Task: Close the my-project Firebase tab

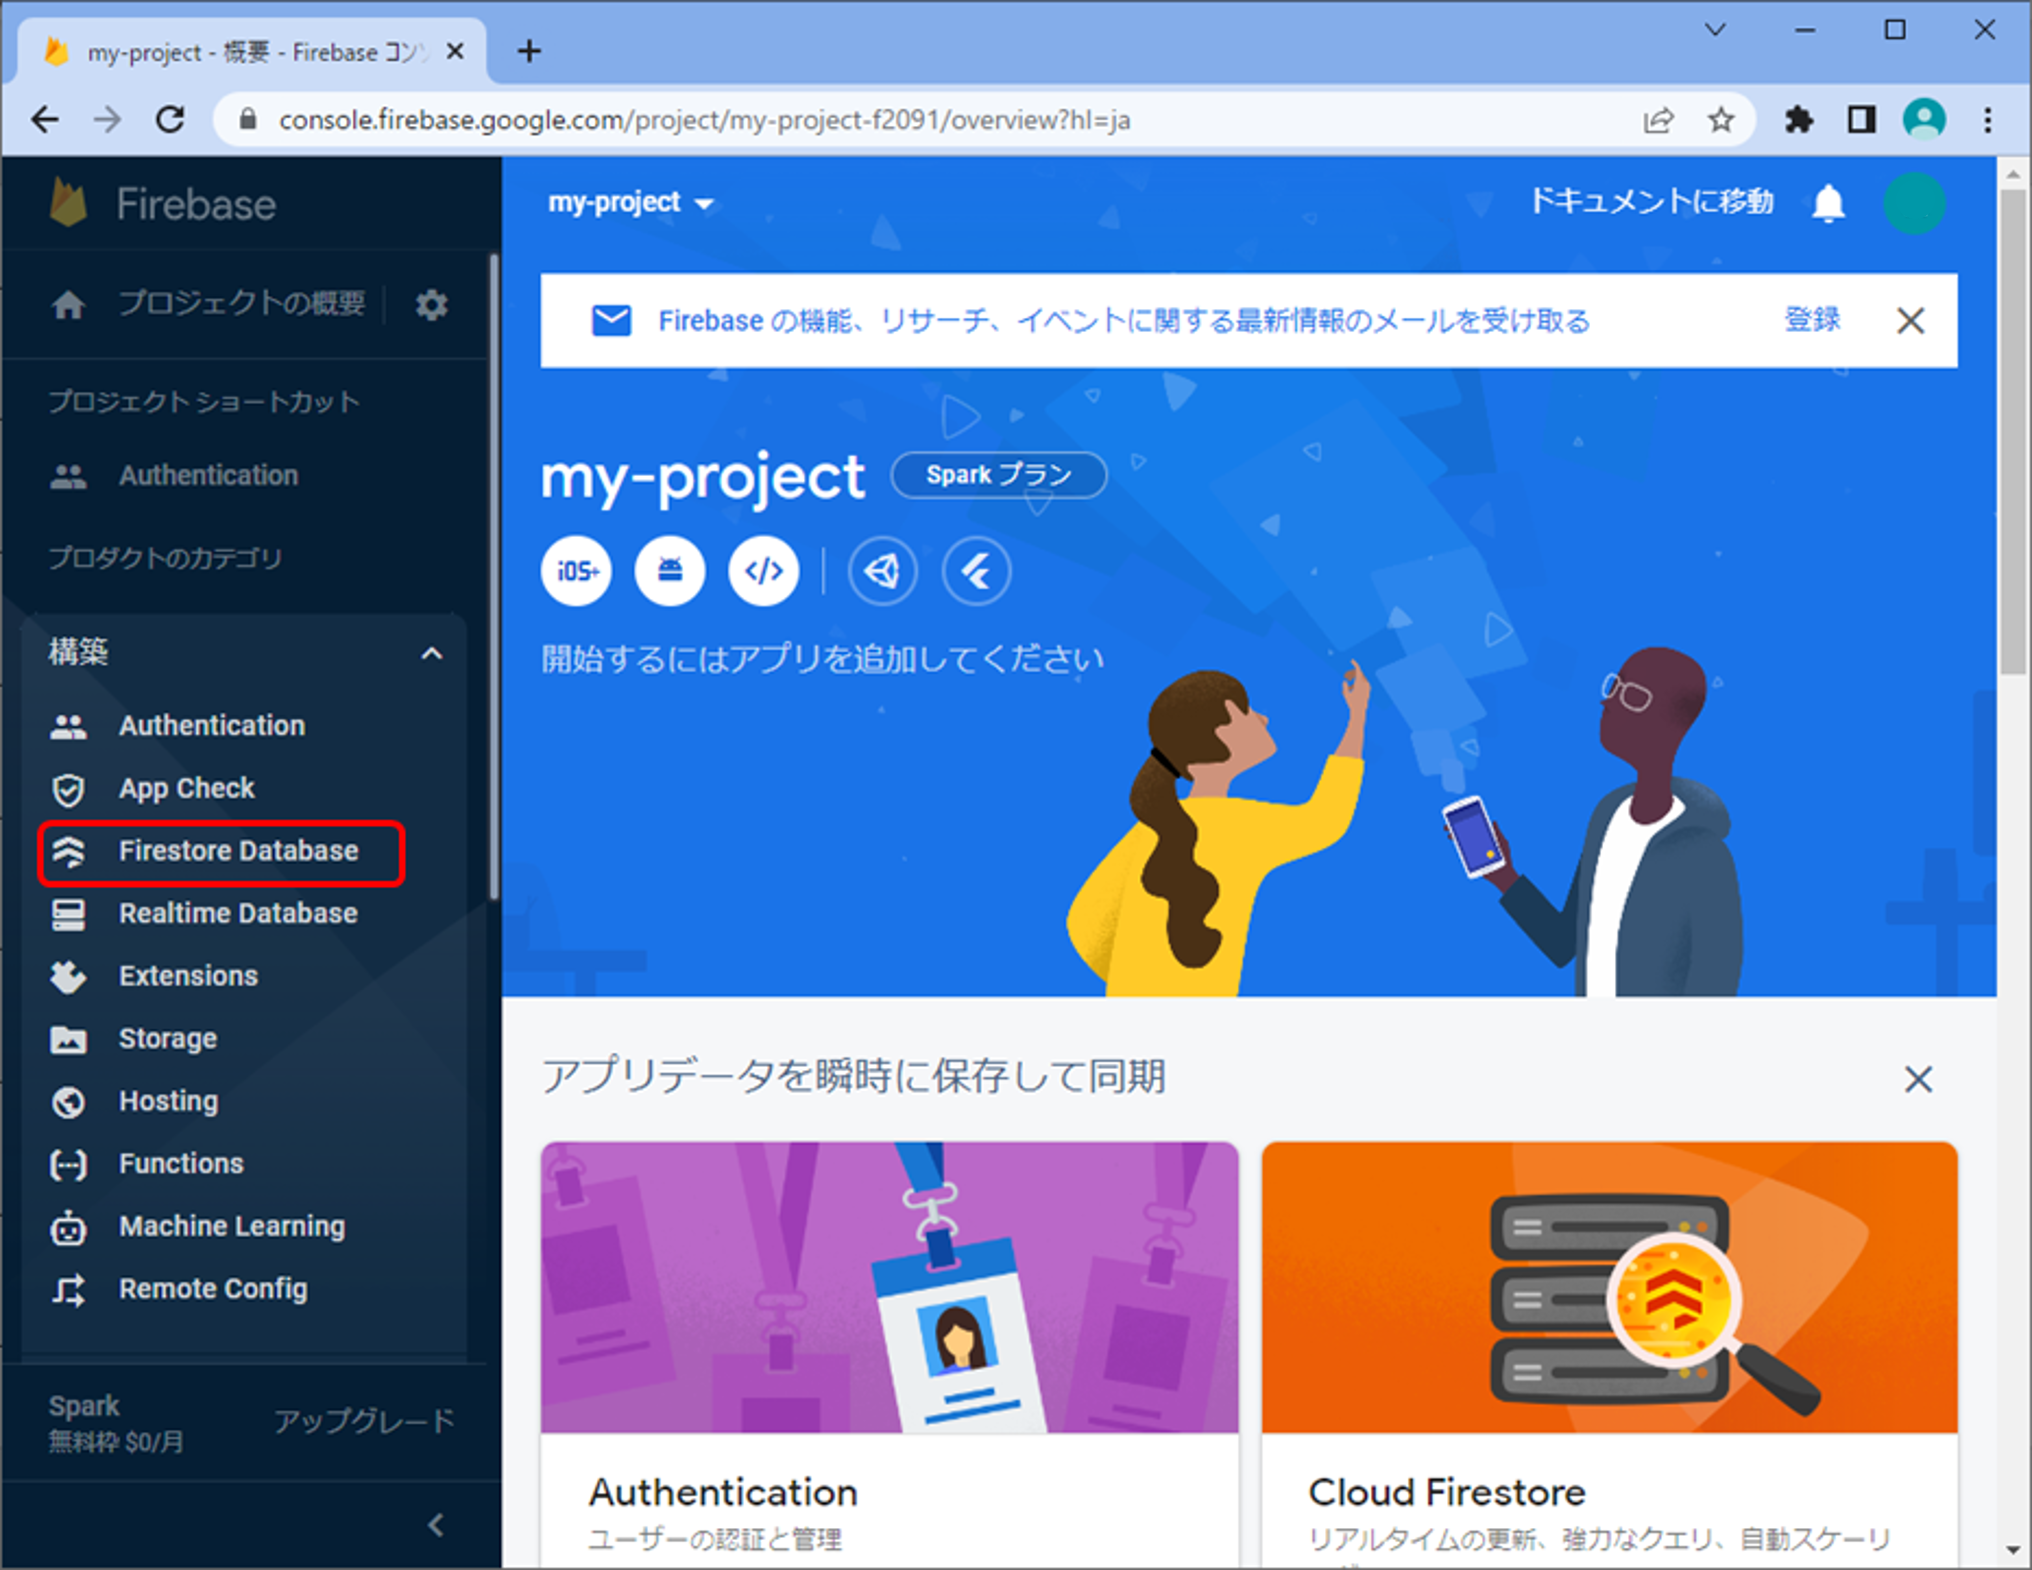Action: (x=455, y=51)
